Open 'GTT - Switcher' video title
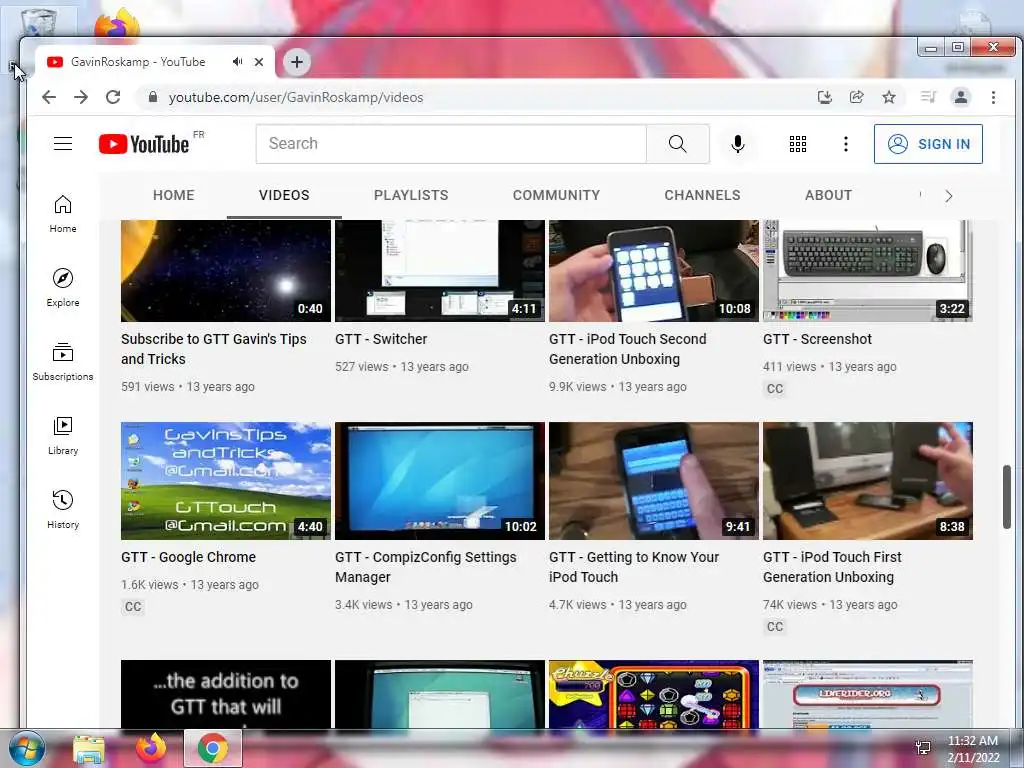 (x=381, y=340)
